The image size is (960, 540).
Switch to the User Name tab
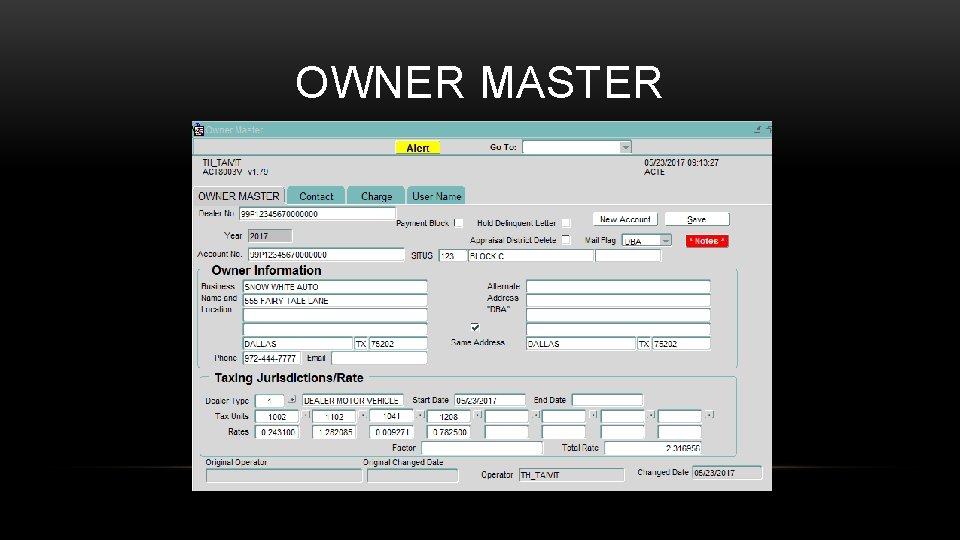coord(436,196)
